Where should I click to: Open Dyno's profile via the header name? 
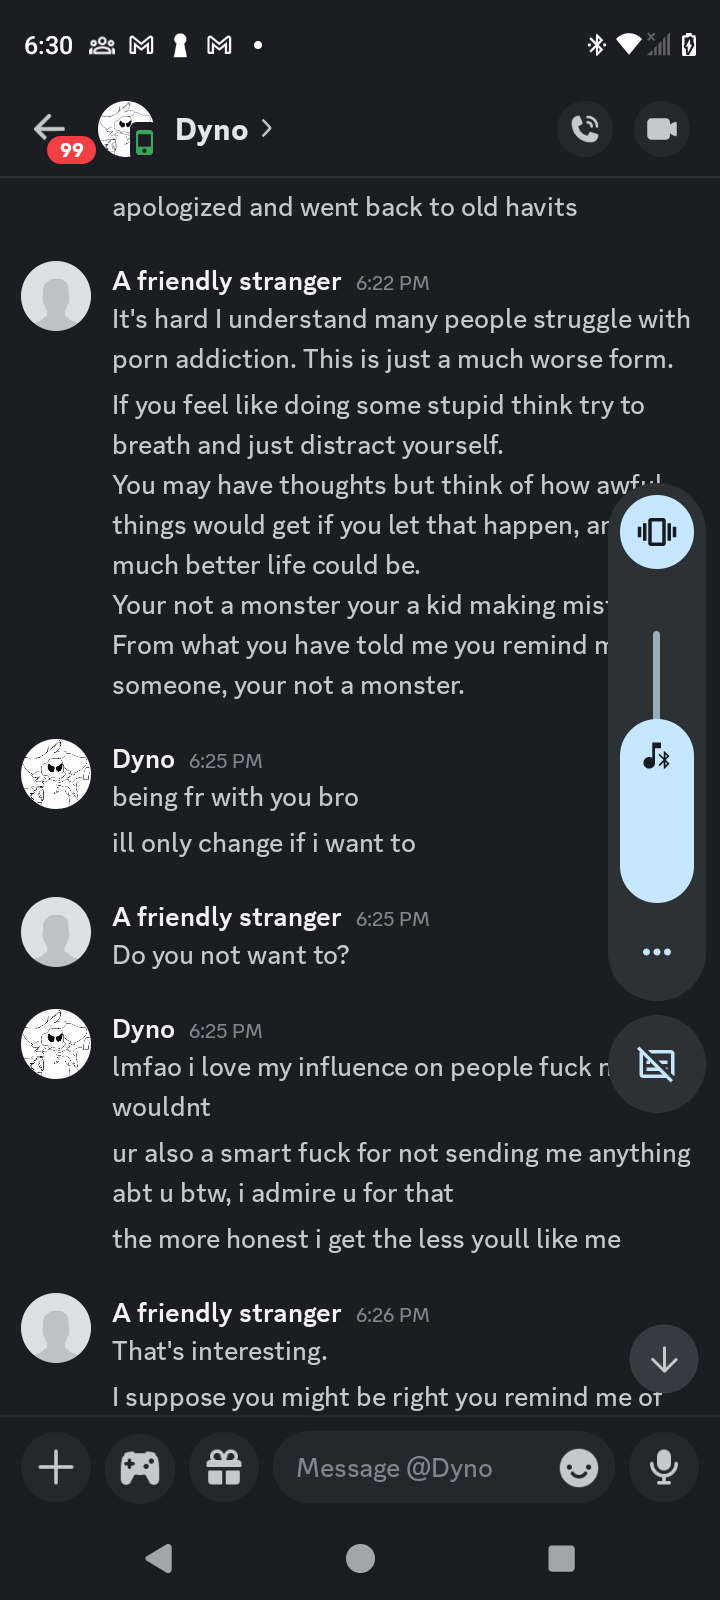point(212,130)
